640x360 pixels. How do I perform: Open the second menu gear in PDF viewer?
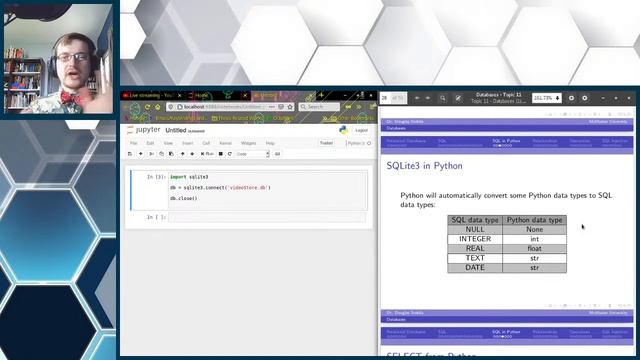tap(584, 98)
